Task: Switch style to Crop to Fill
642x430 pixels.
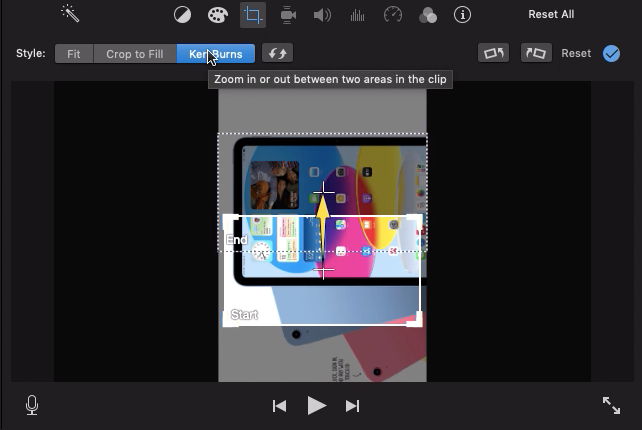Action: pos(134,54)
